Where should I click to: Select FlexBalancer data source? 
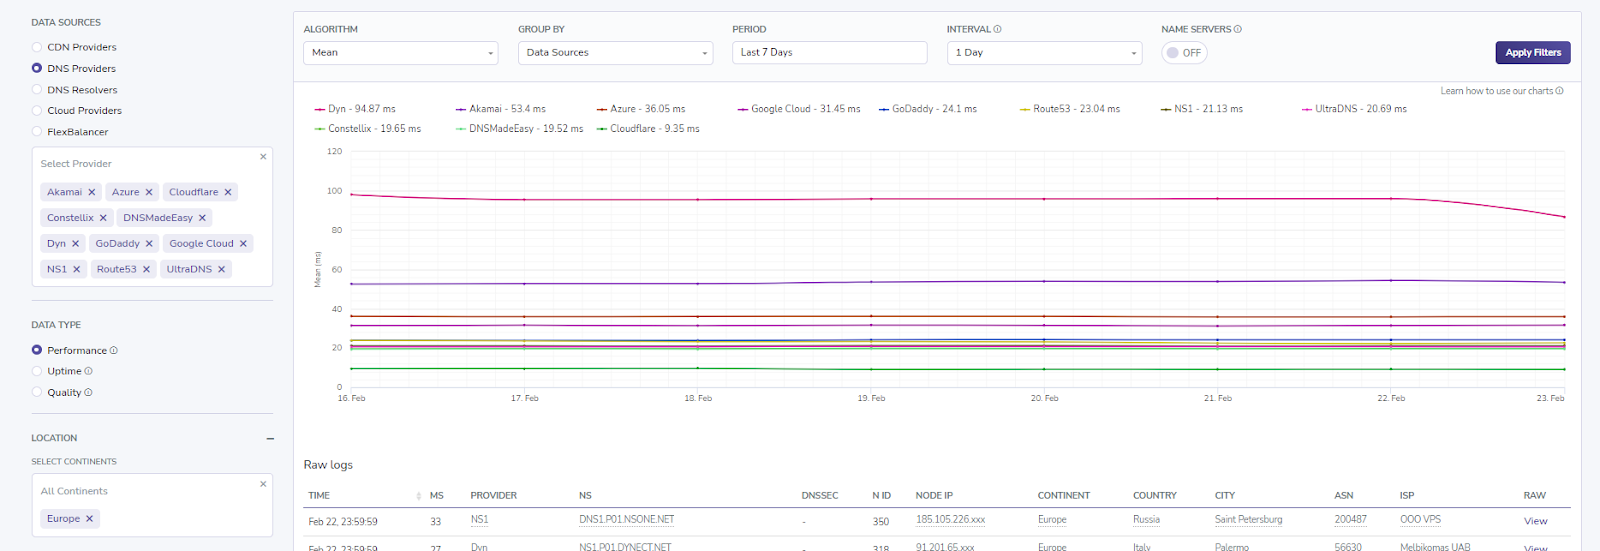pyautogui.click(x=37, y=132)
